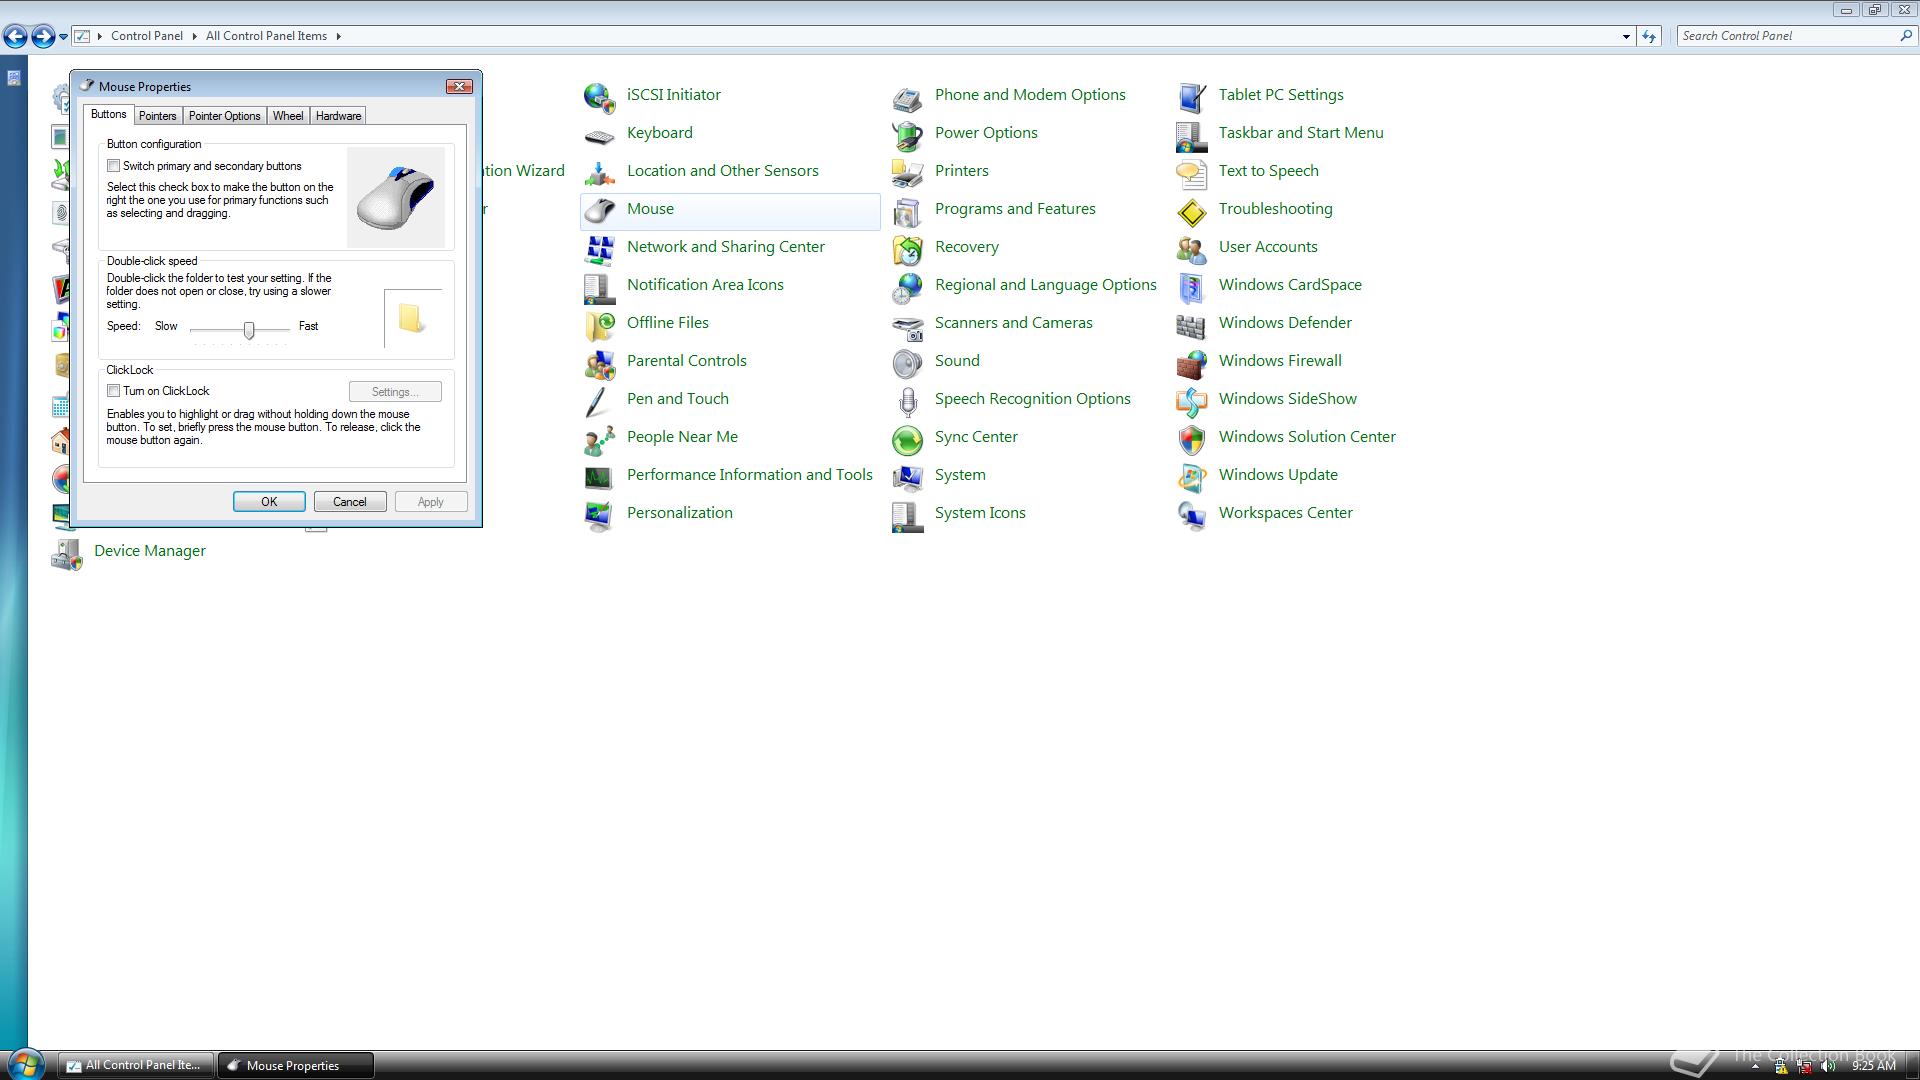Click the Windows Update icon
Screen dimensions: 1920x1080
[x=1191, y=476]
